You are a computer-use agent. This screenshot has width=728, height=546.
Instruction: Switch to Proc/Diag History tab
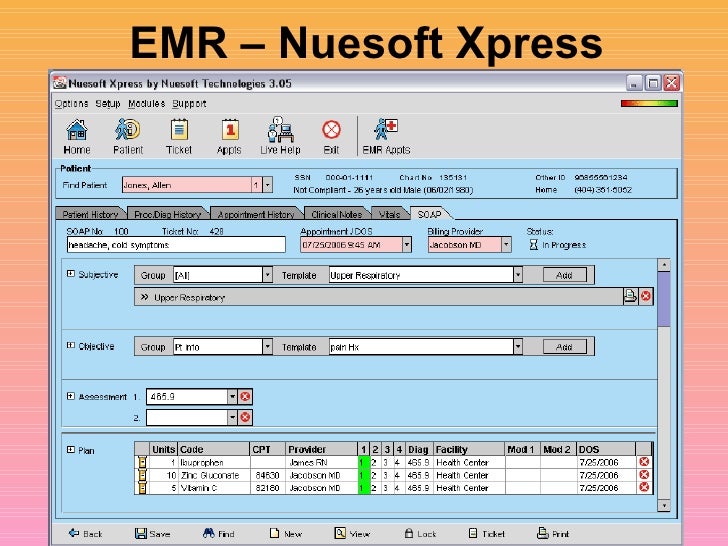(x=168, y=214)
